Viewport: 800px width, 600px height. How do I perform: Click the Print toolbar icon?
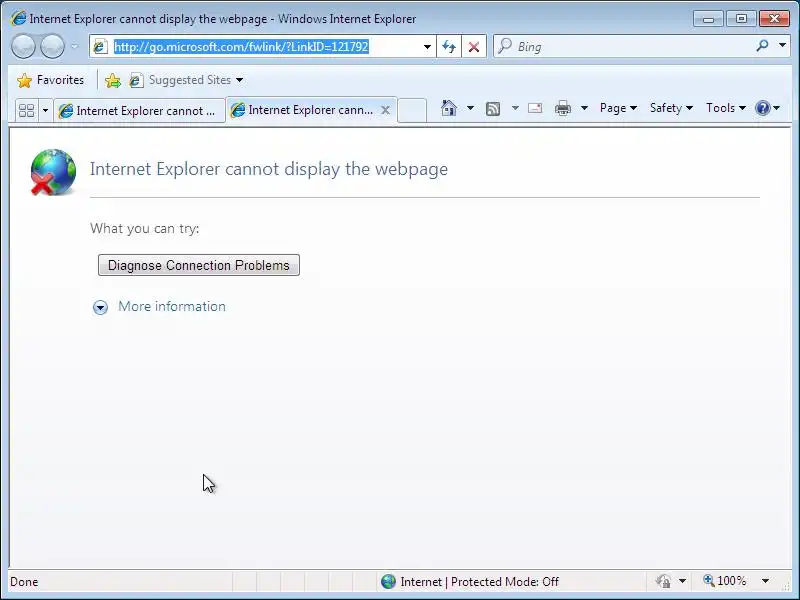[563, 108]
